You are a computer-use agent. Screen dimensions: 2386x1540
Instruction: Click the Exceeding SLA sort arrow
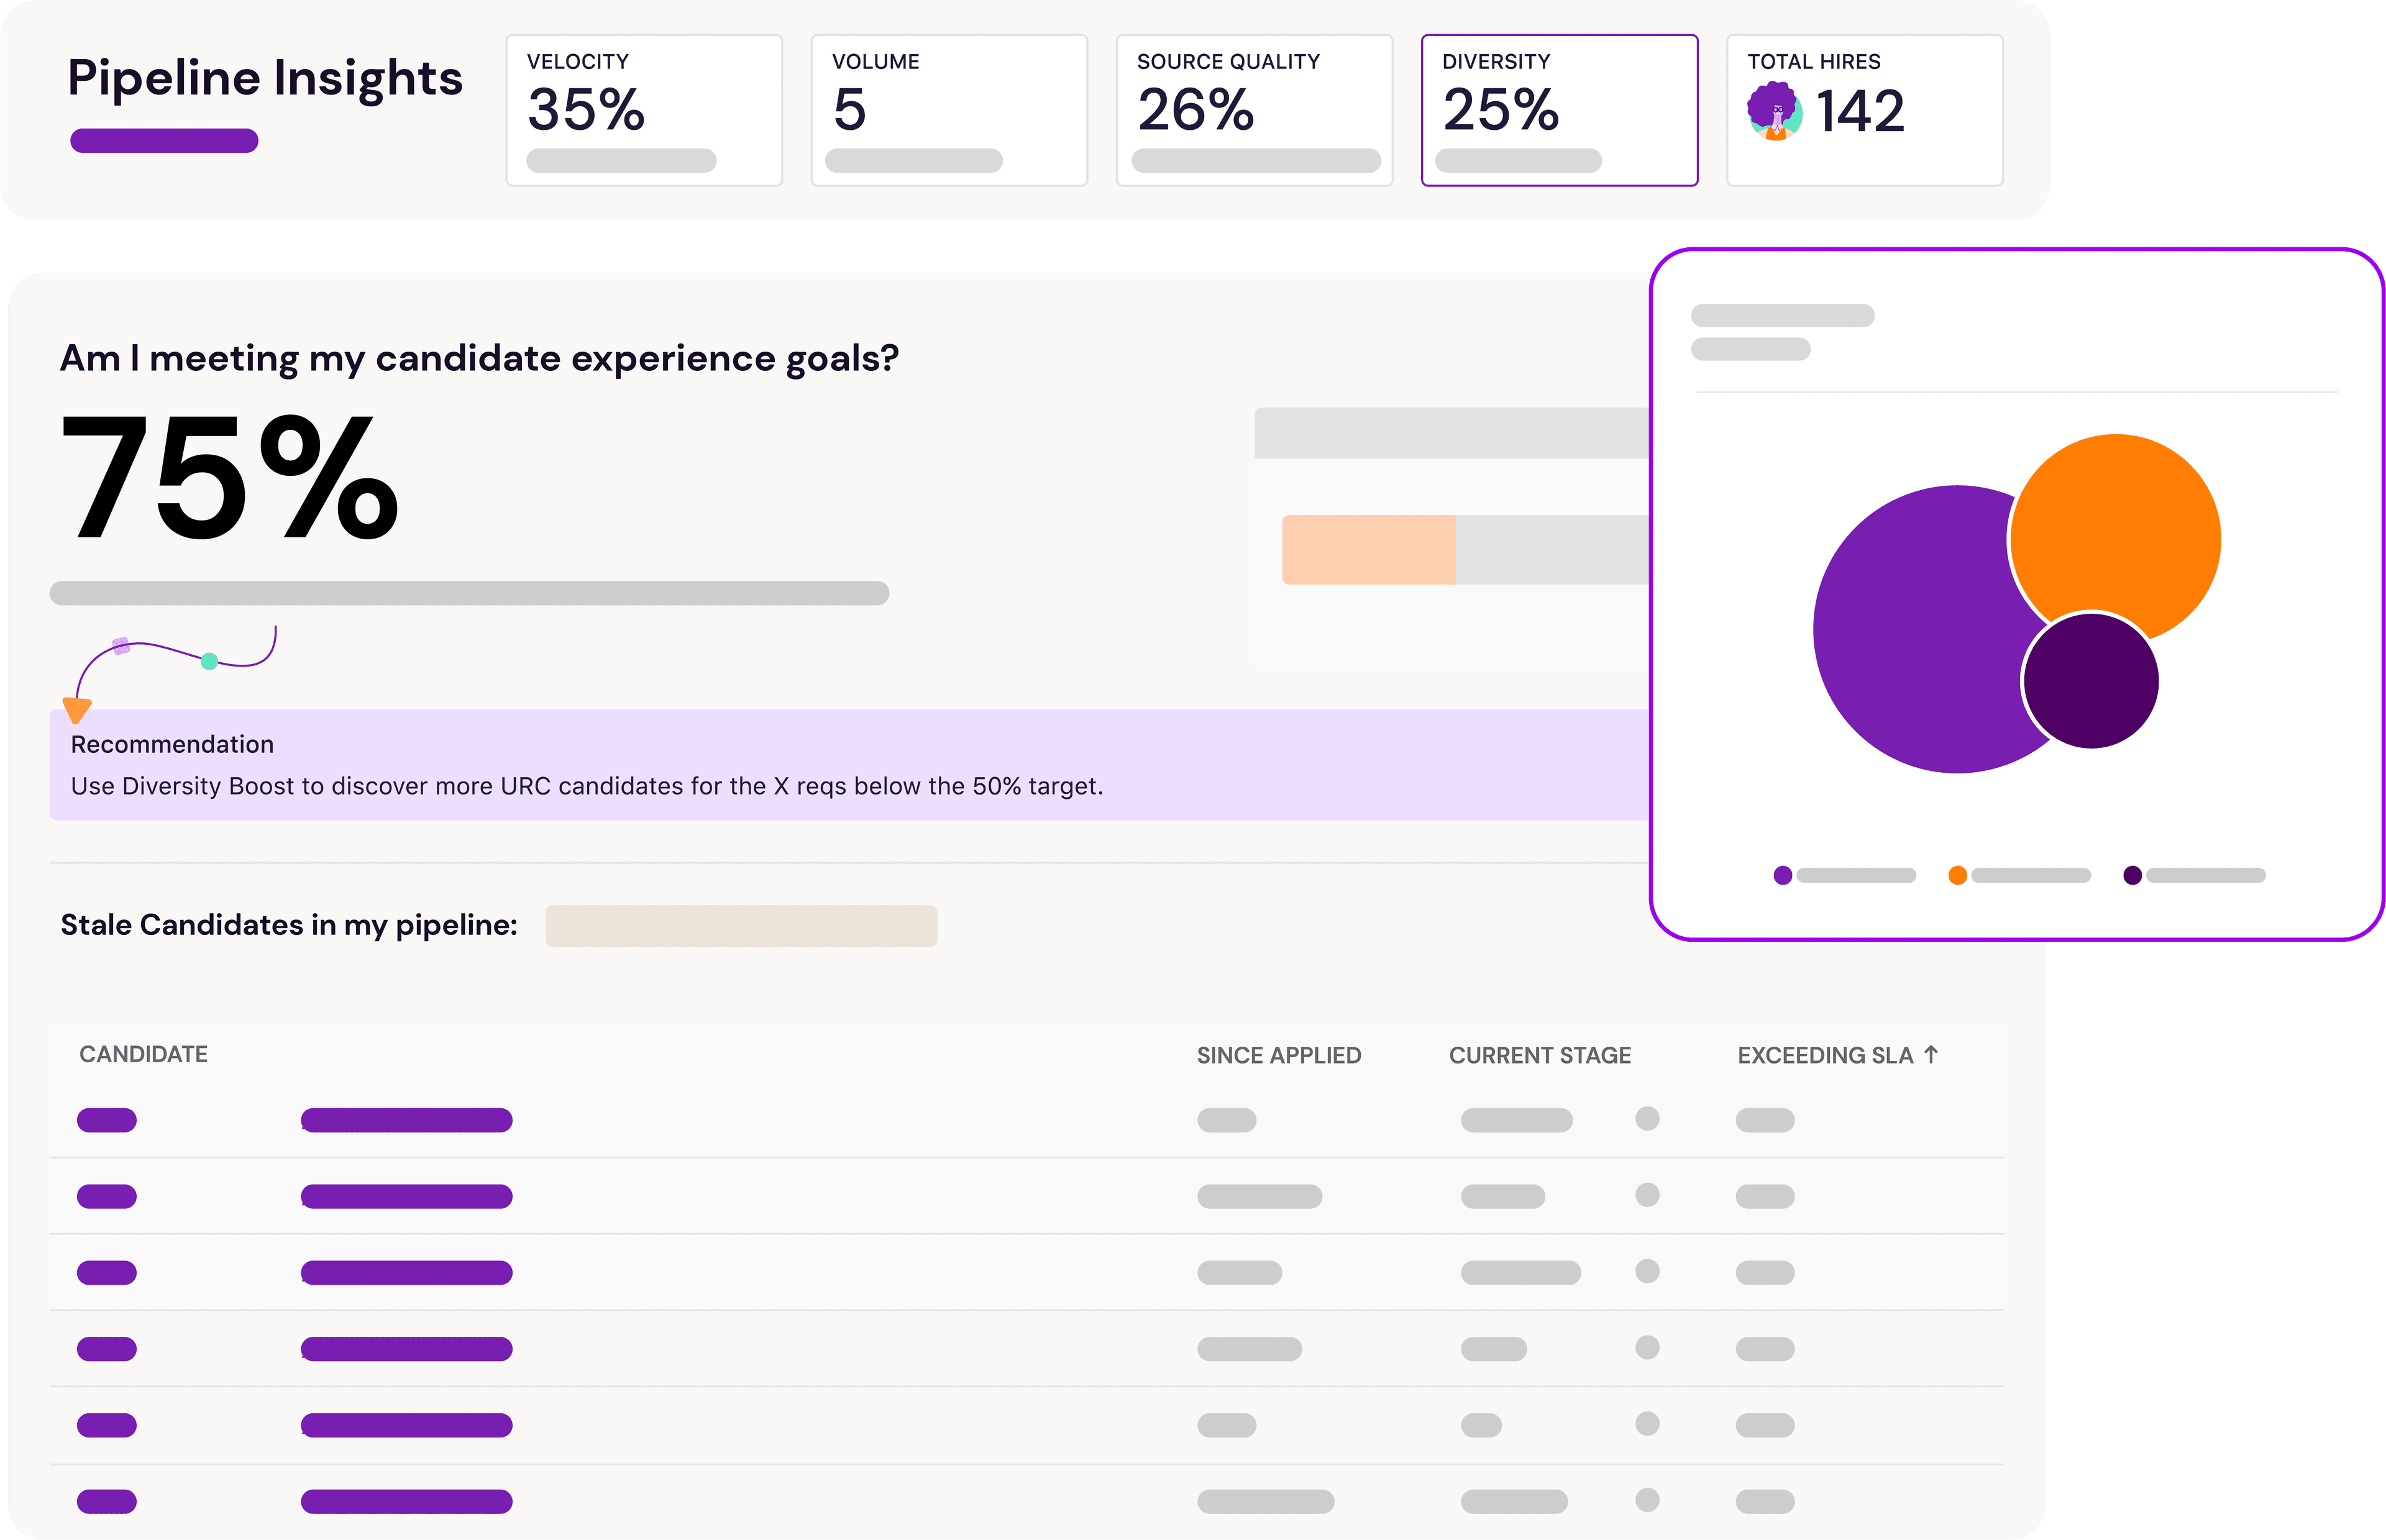click(x=1931, y=1054)
